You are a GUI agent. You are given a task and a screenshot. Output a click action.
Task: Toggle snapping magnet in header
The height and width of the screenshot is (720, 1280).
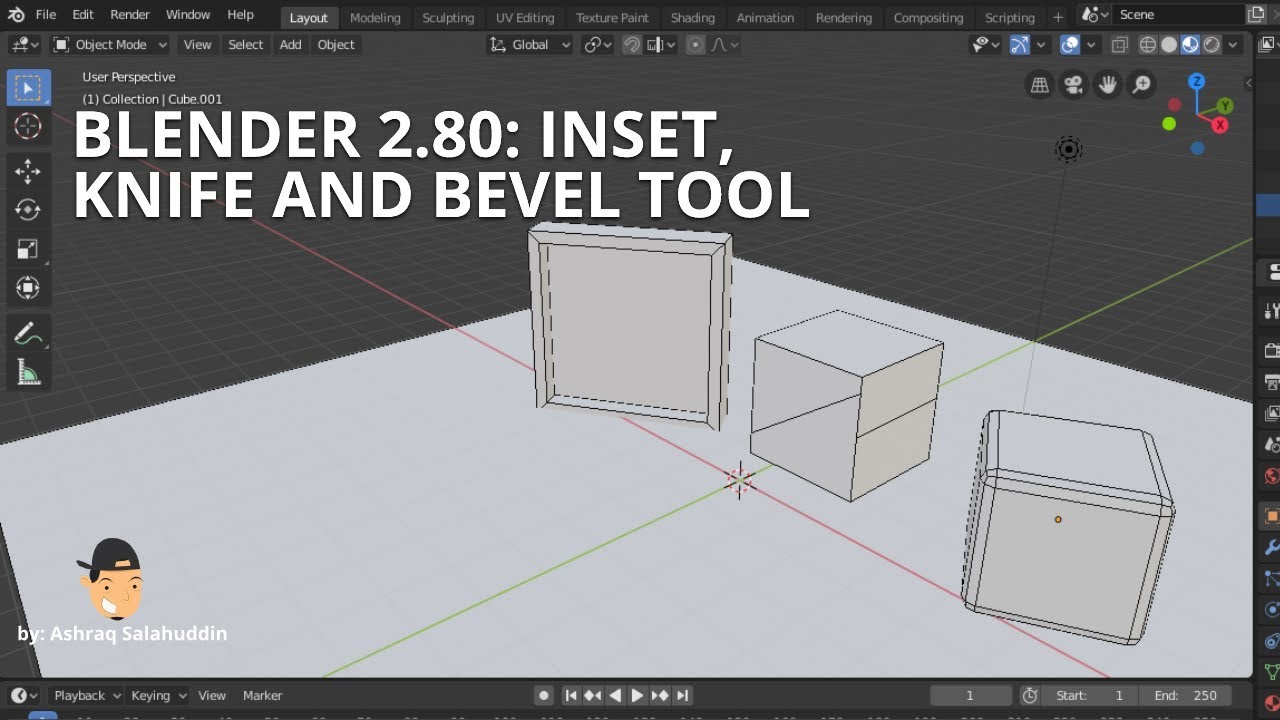coord(631,45)
